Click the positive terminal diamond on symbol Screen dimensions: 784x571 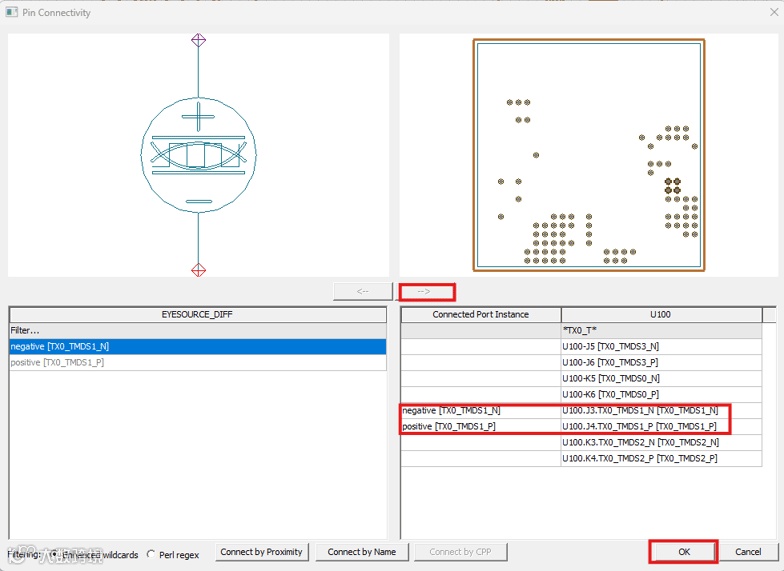pyautogui.click(x=198, y=40)
